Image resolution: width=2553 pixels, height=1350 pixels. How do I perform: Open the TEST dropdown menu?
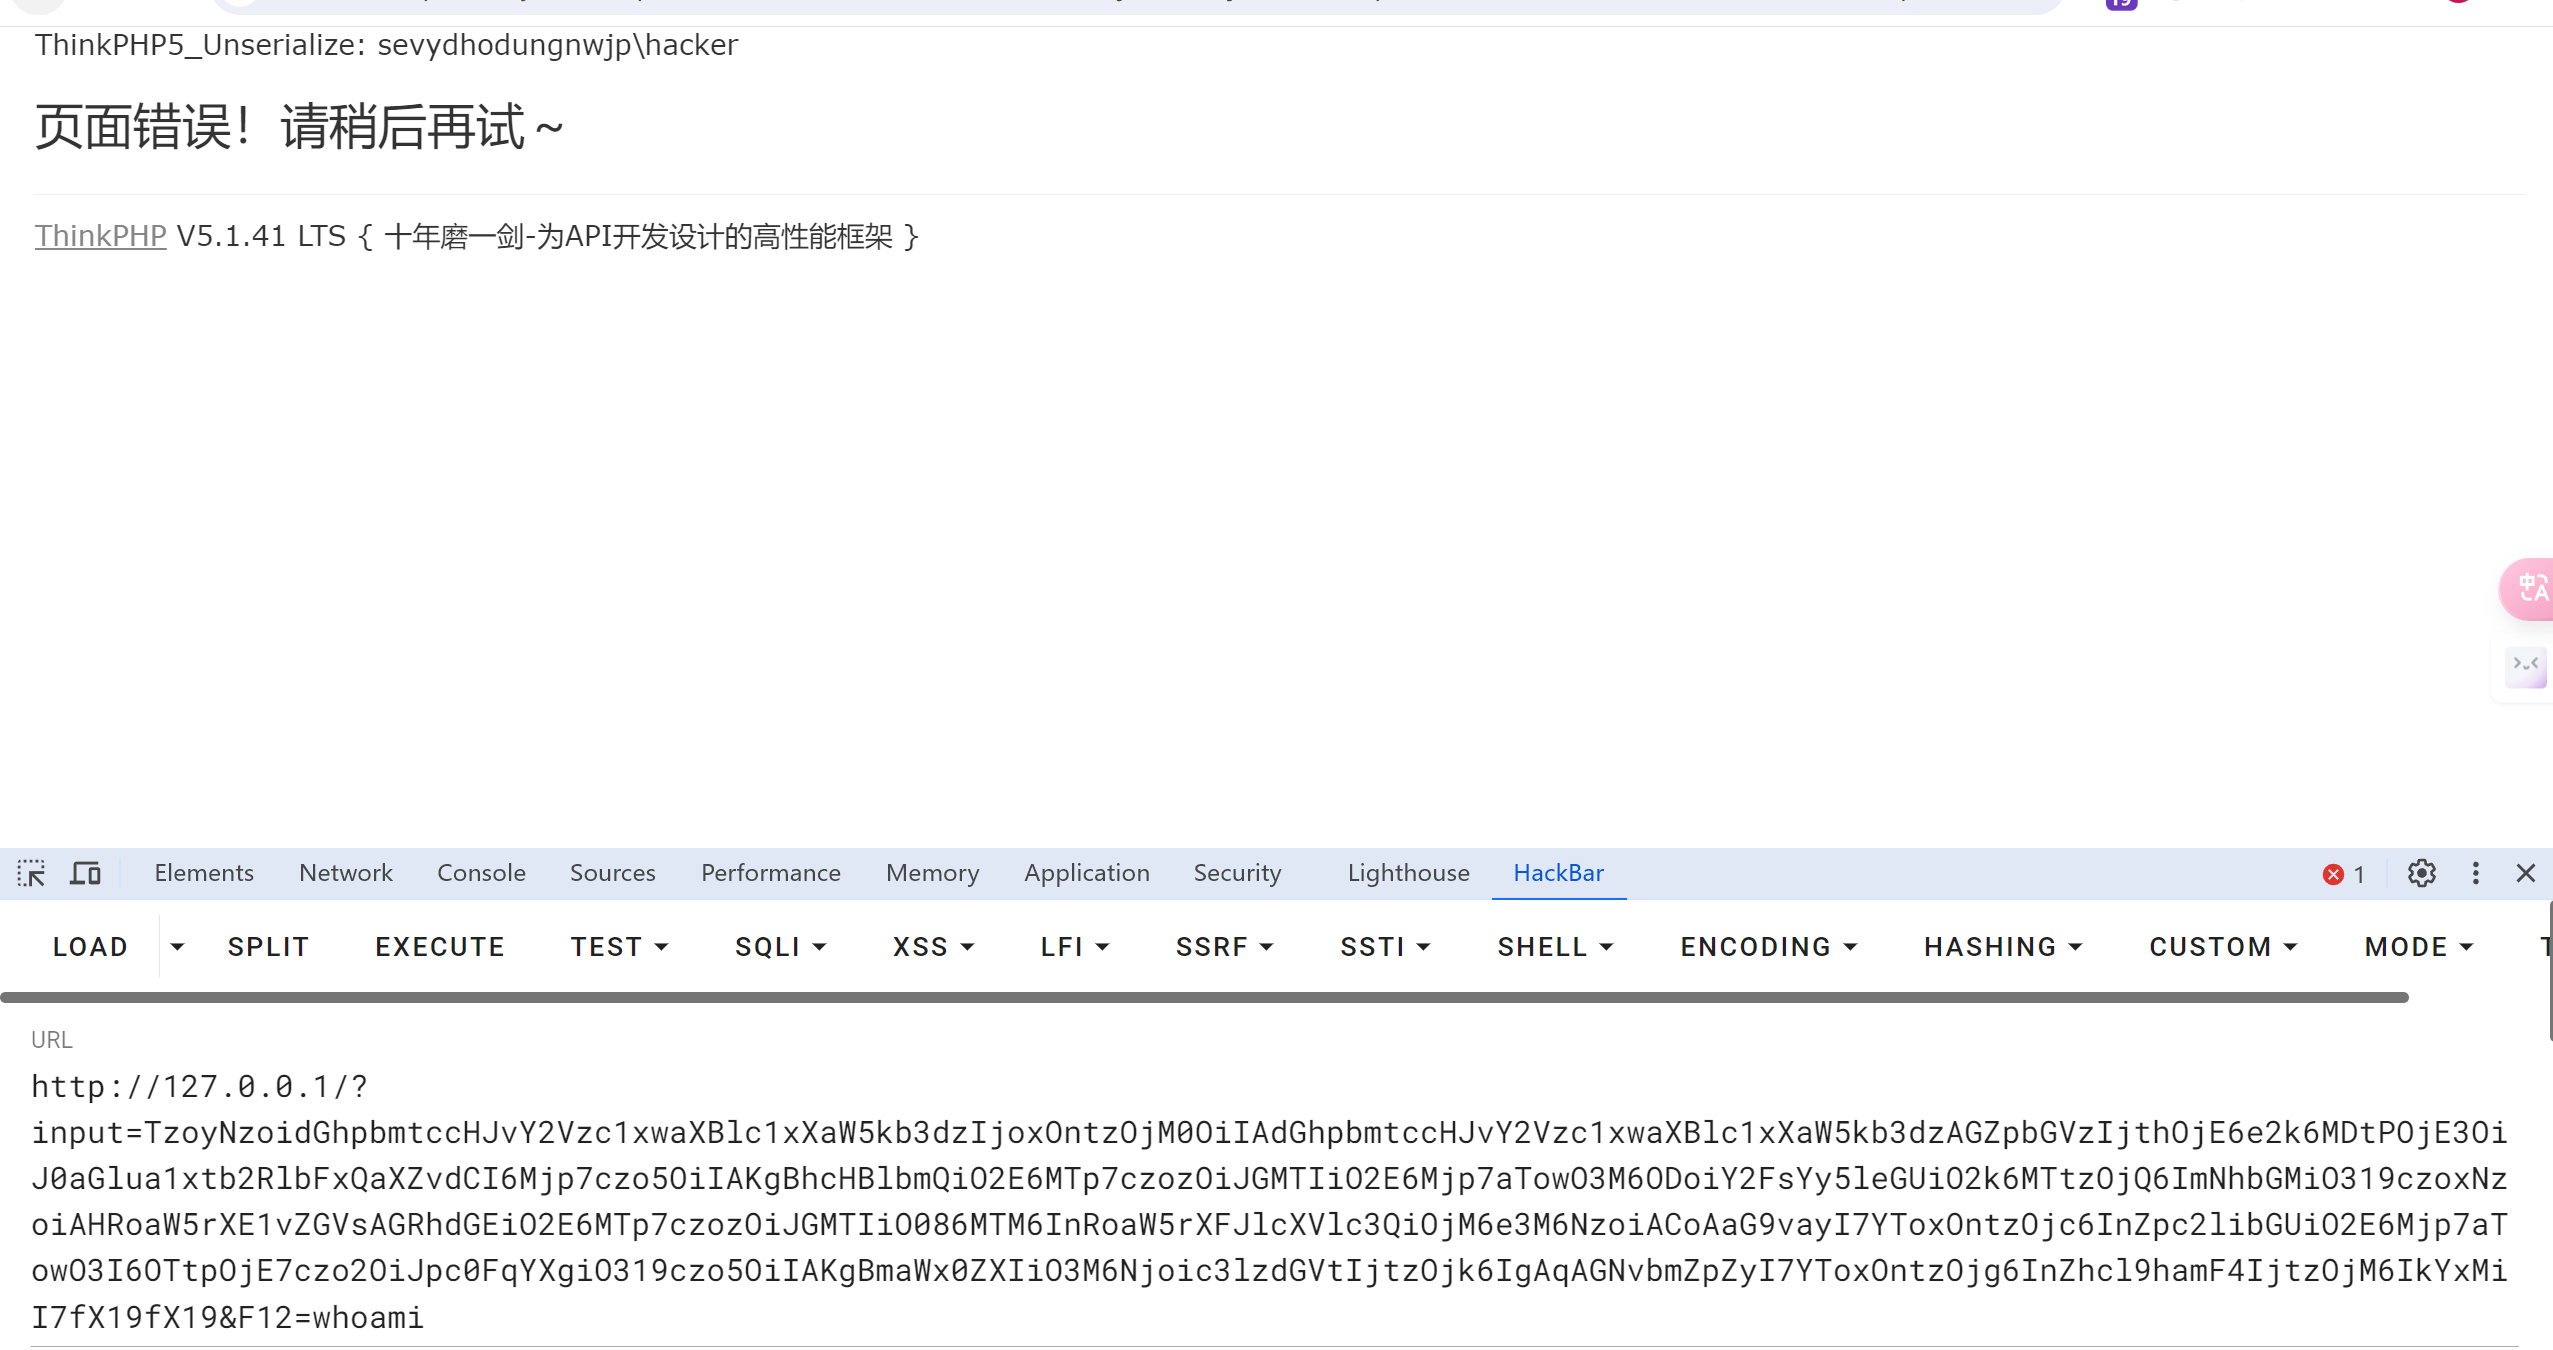pos(619,946)
